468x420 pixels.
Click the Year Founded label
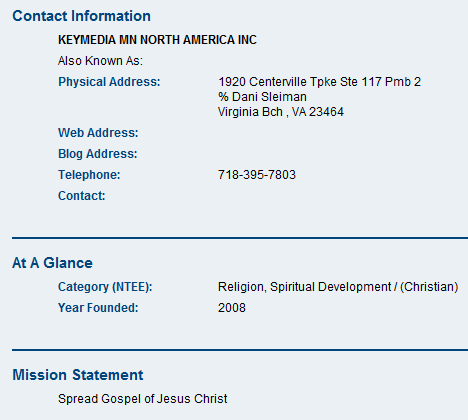click(98, 308)
